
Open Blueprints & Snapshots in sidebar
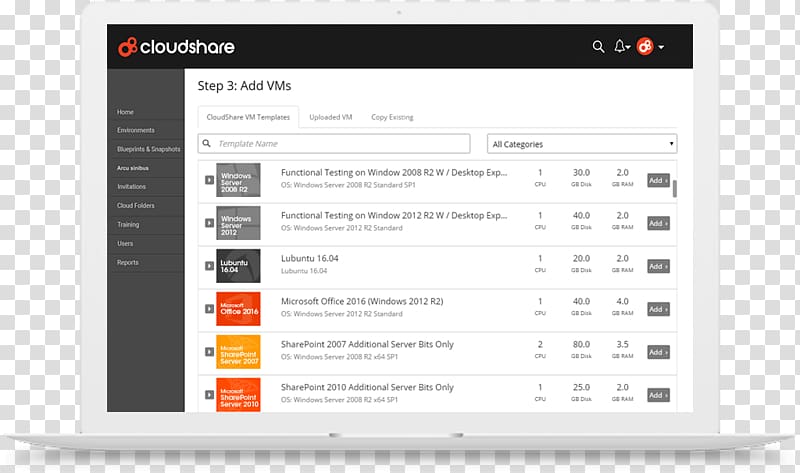148,149
